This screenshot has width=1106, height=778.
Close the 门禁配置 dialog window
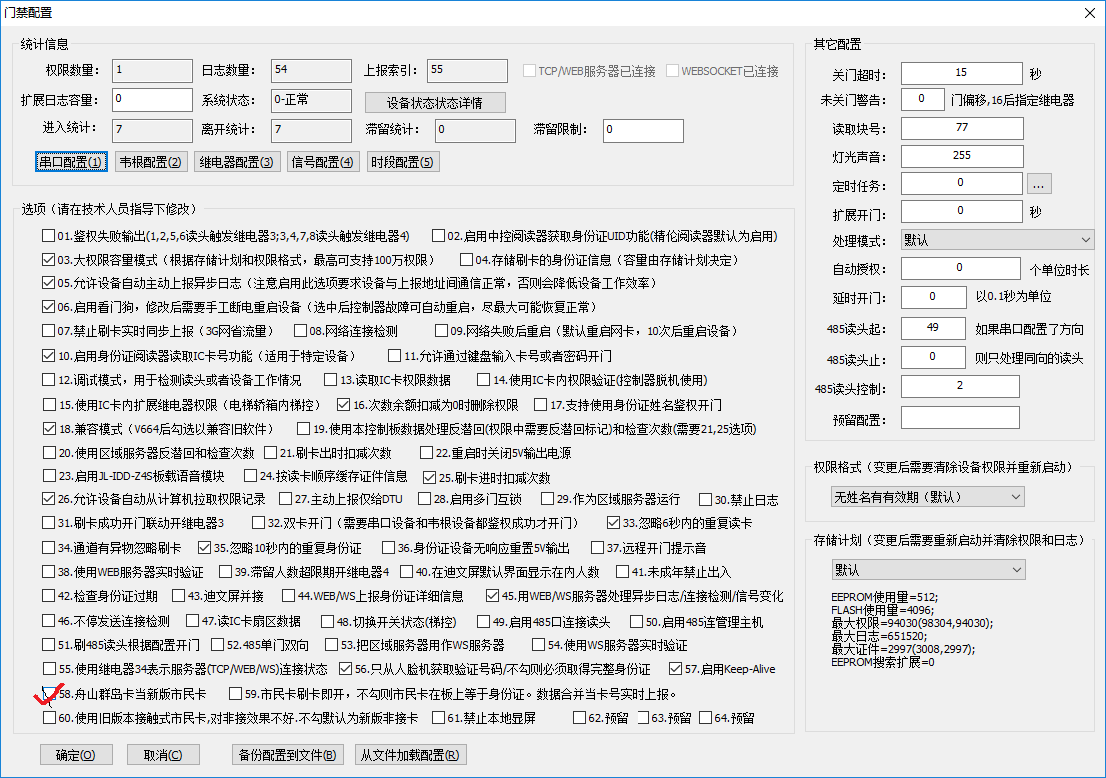[x=1089, y=13]
